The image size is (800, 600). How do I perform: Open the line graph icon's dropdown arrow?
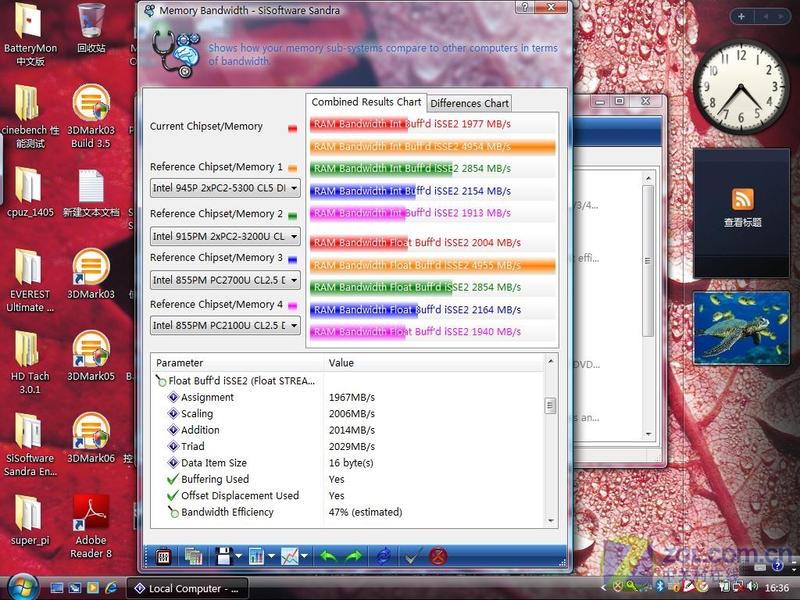(305, 557)
